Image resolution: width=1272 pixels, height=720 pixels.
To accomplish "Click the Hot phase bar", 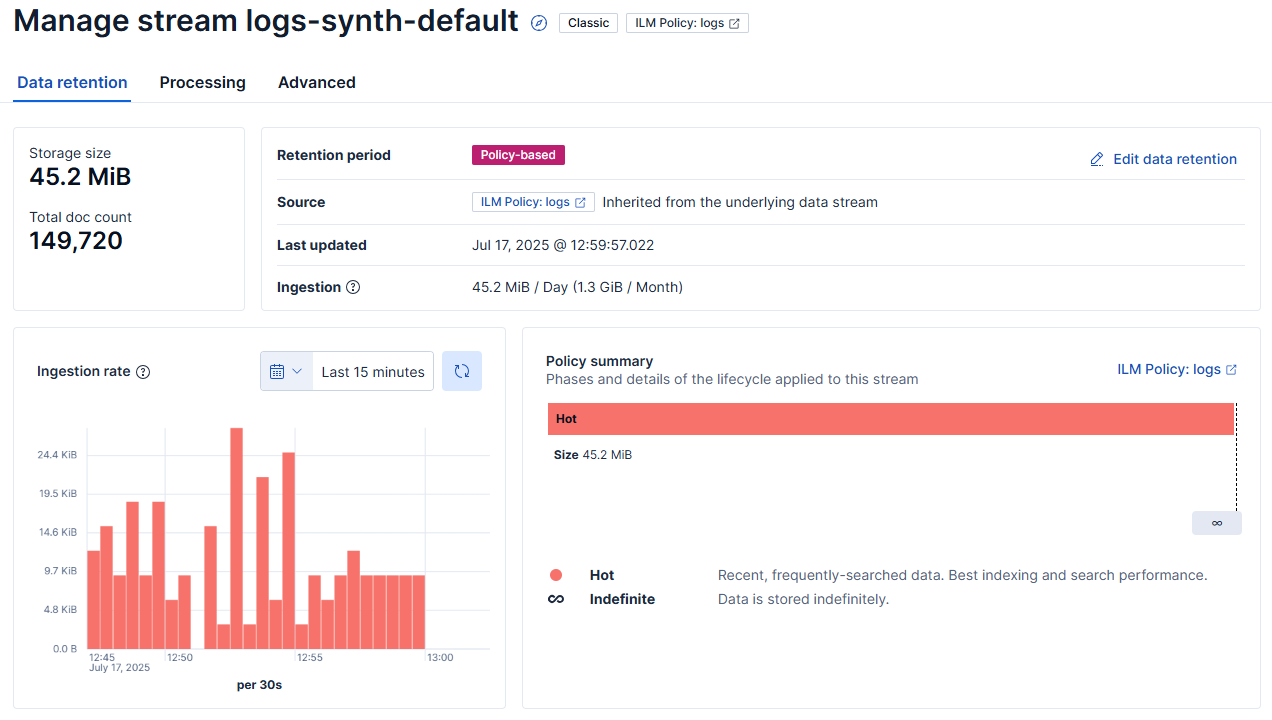I will tap(890, 419).
